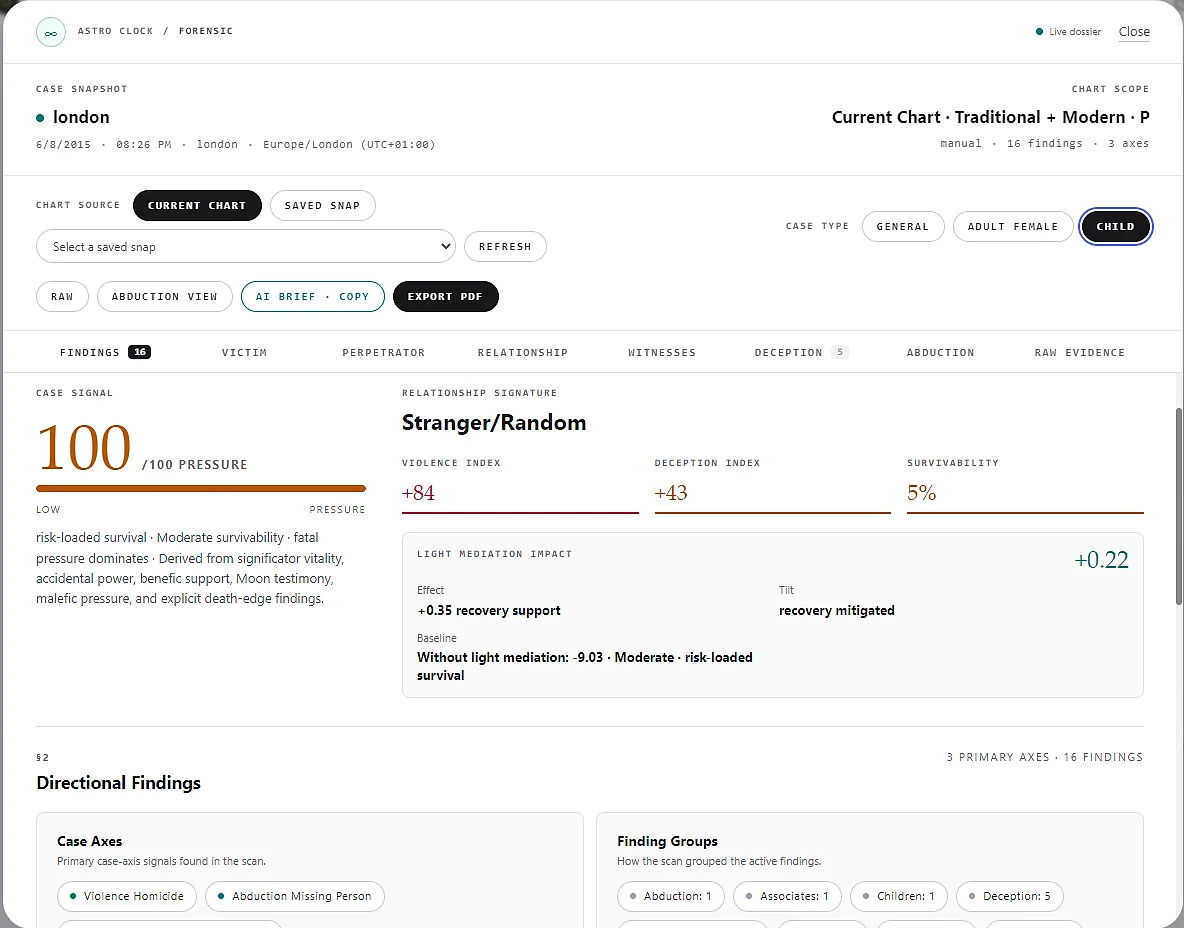The image size is (1184, 928).
Task: Click the Deception Index value +43
Action: coord(671,493)
